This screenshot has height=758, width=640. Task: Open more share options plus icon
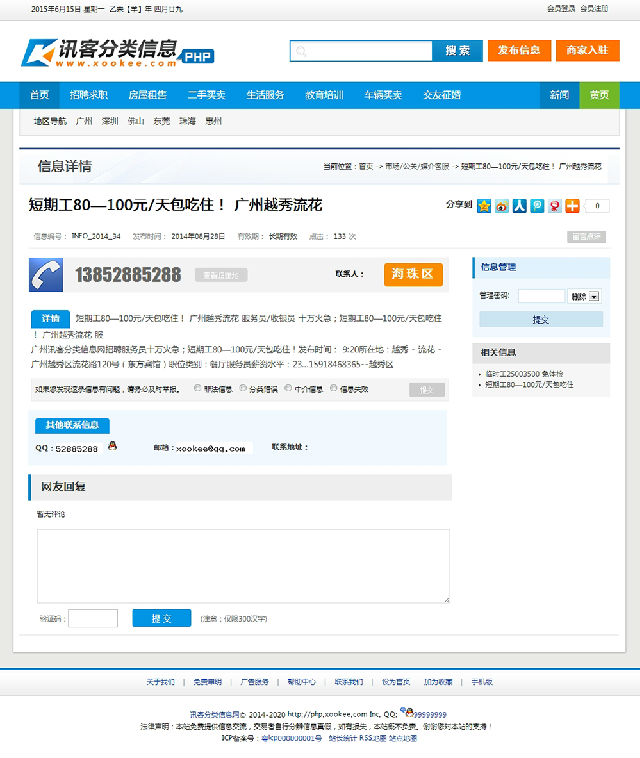pos(573,206)
